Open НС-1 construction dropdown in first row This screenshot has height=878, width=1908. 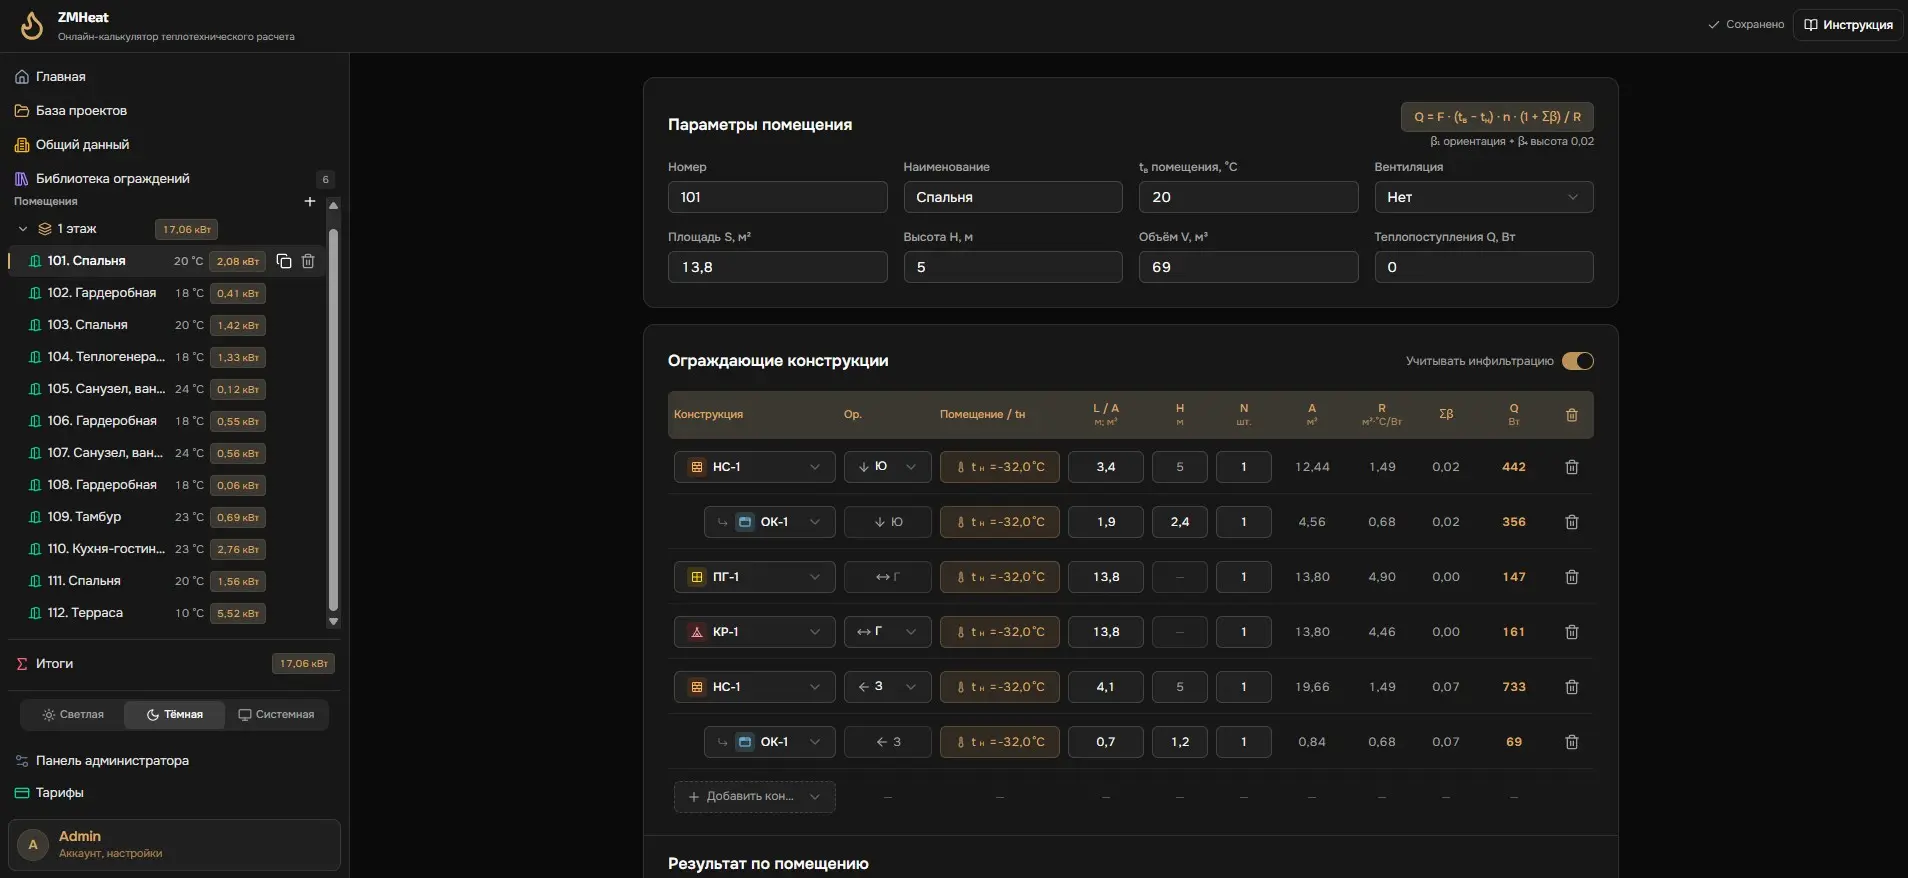pos(755,467)
